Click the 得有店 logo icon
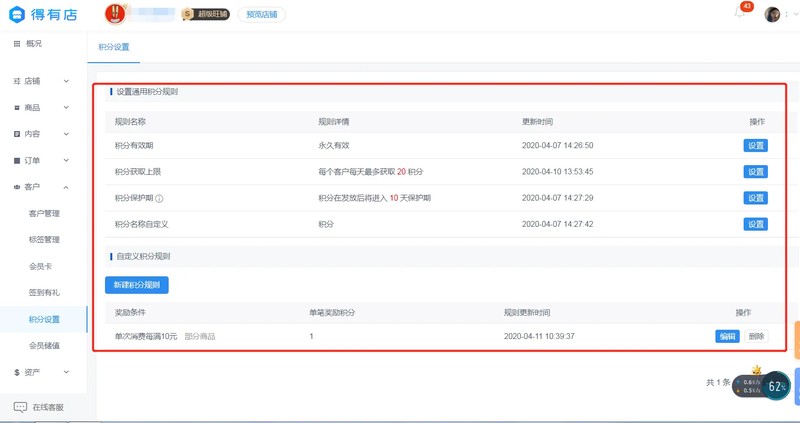800x423 pixels. click(x=17, y=14)
